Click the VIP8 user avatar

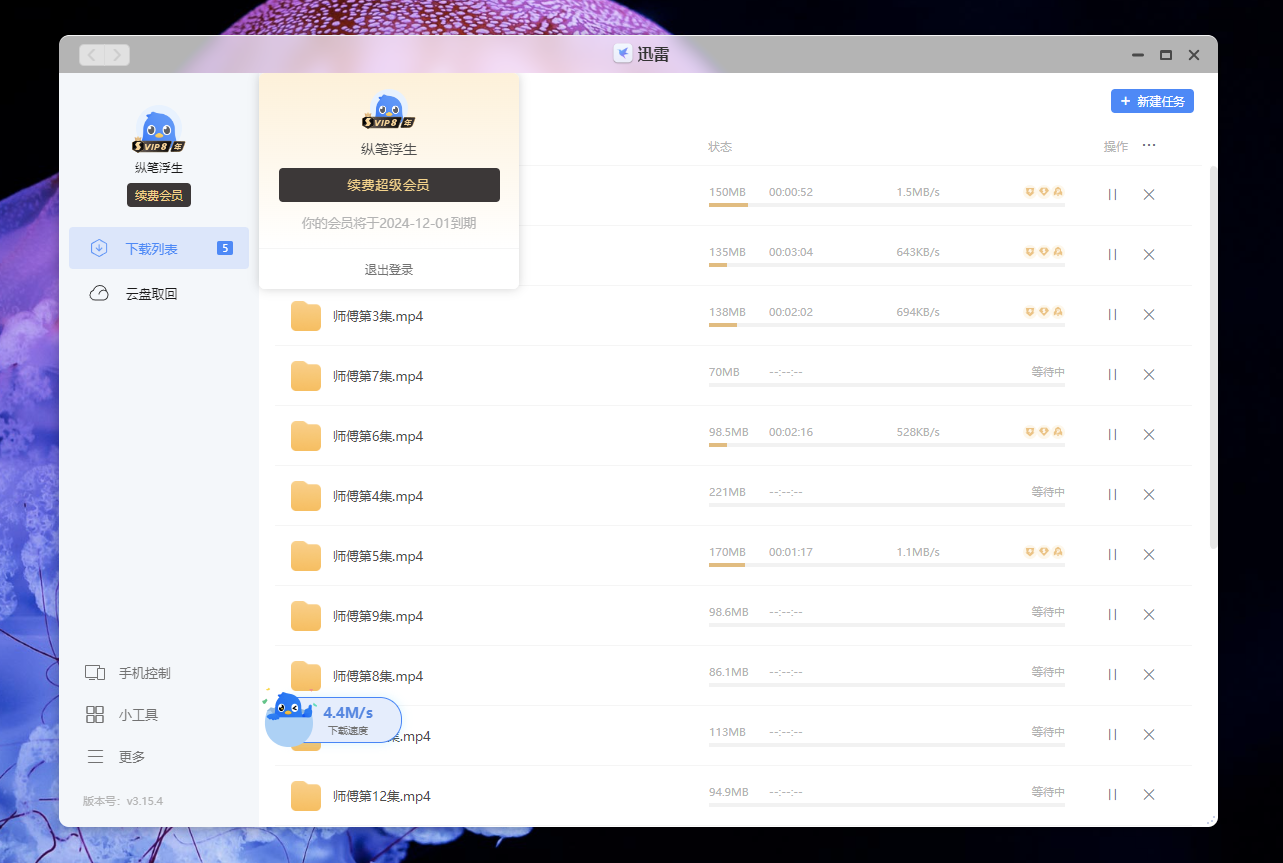pyautogui.click(x=158, y=129)
